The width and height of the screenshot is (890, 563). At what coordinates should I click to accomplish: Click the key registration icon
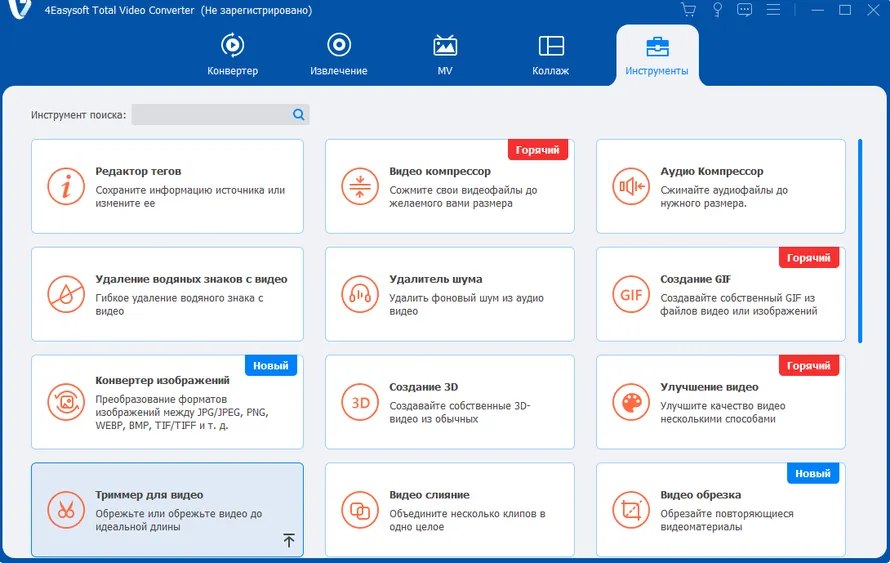click(x=717, y=10)
